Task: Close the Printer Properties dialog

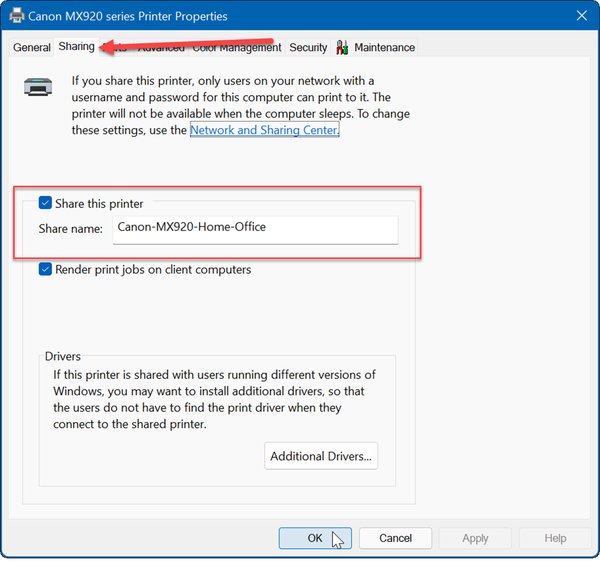Action: point(581,16)
